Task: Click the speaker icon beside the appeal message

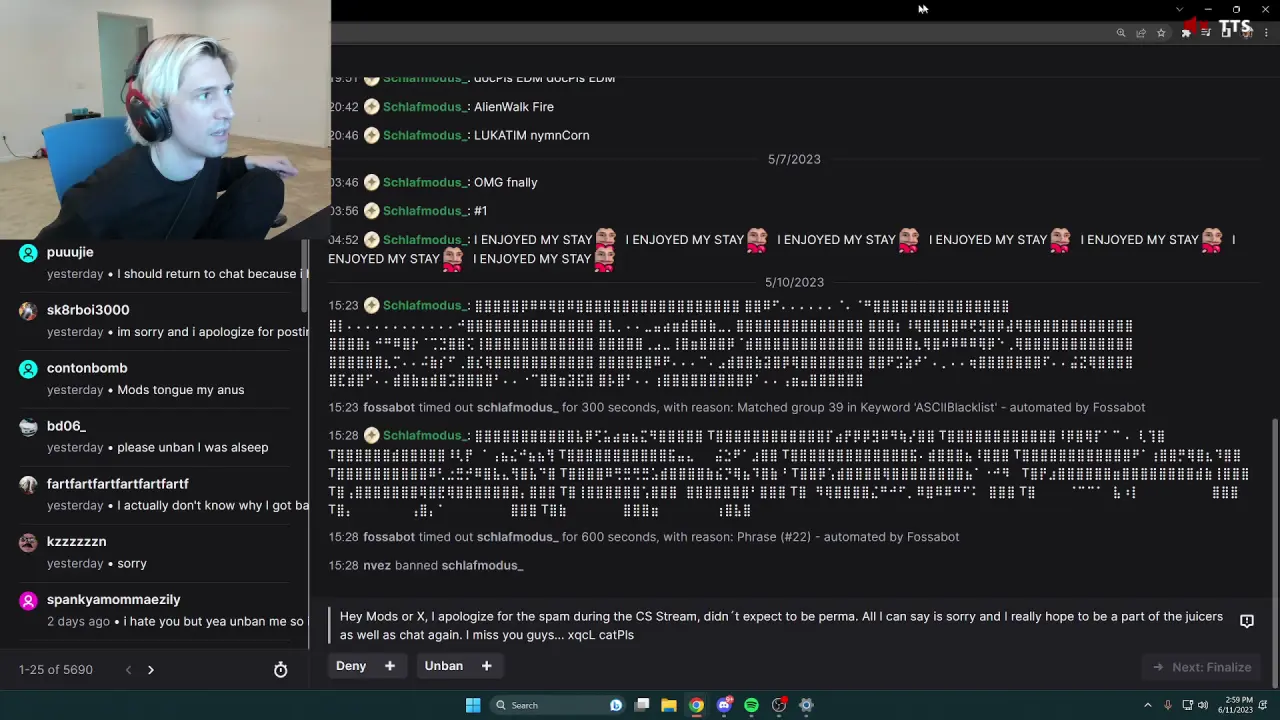Action: tap(1247, 620)
